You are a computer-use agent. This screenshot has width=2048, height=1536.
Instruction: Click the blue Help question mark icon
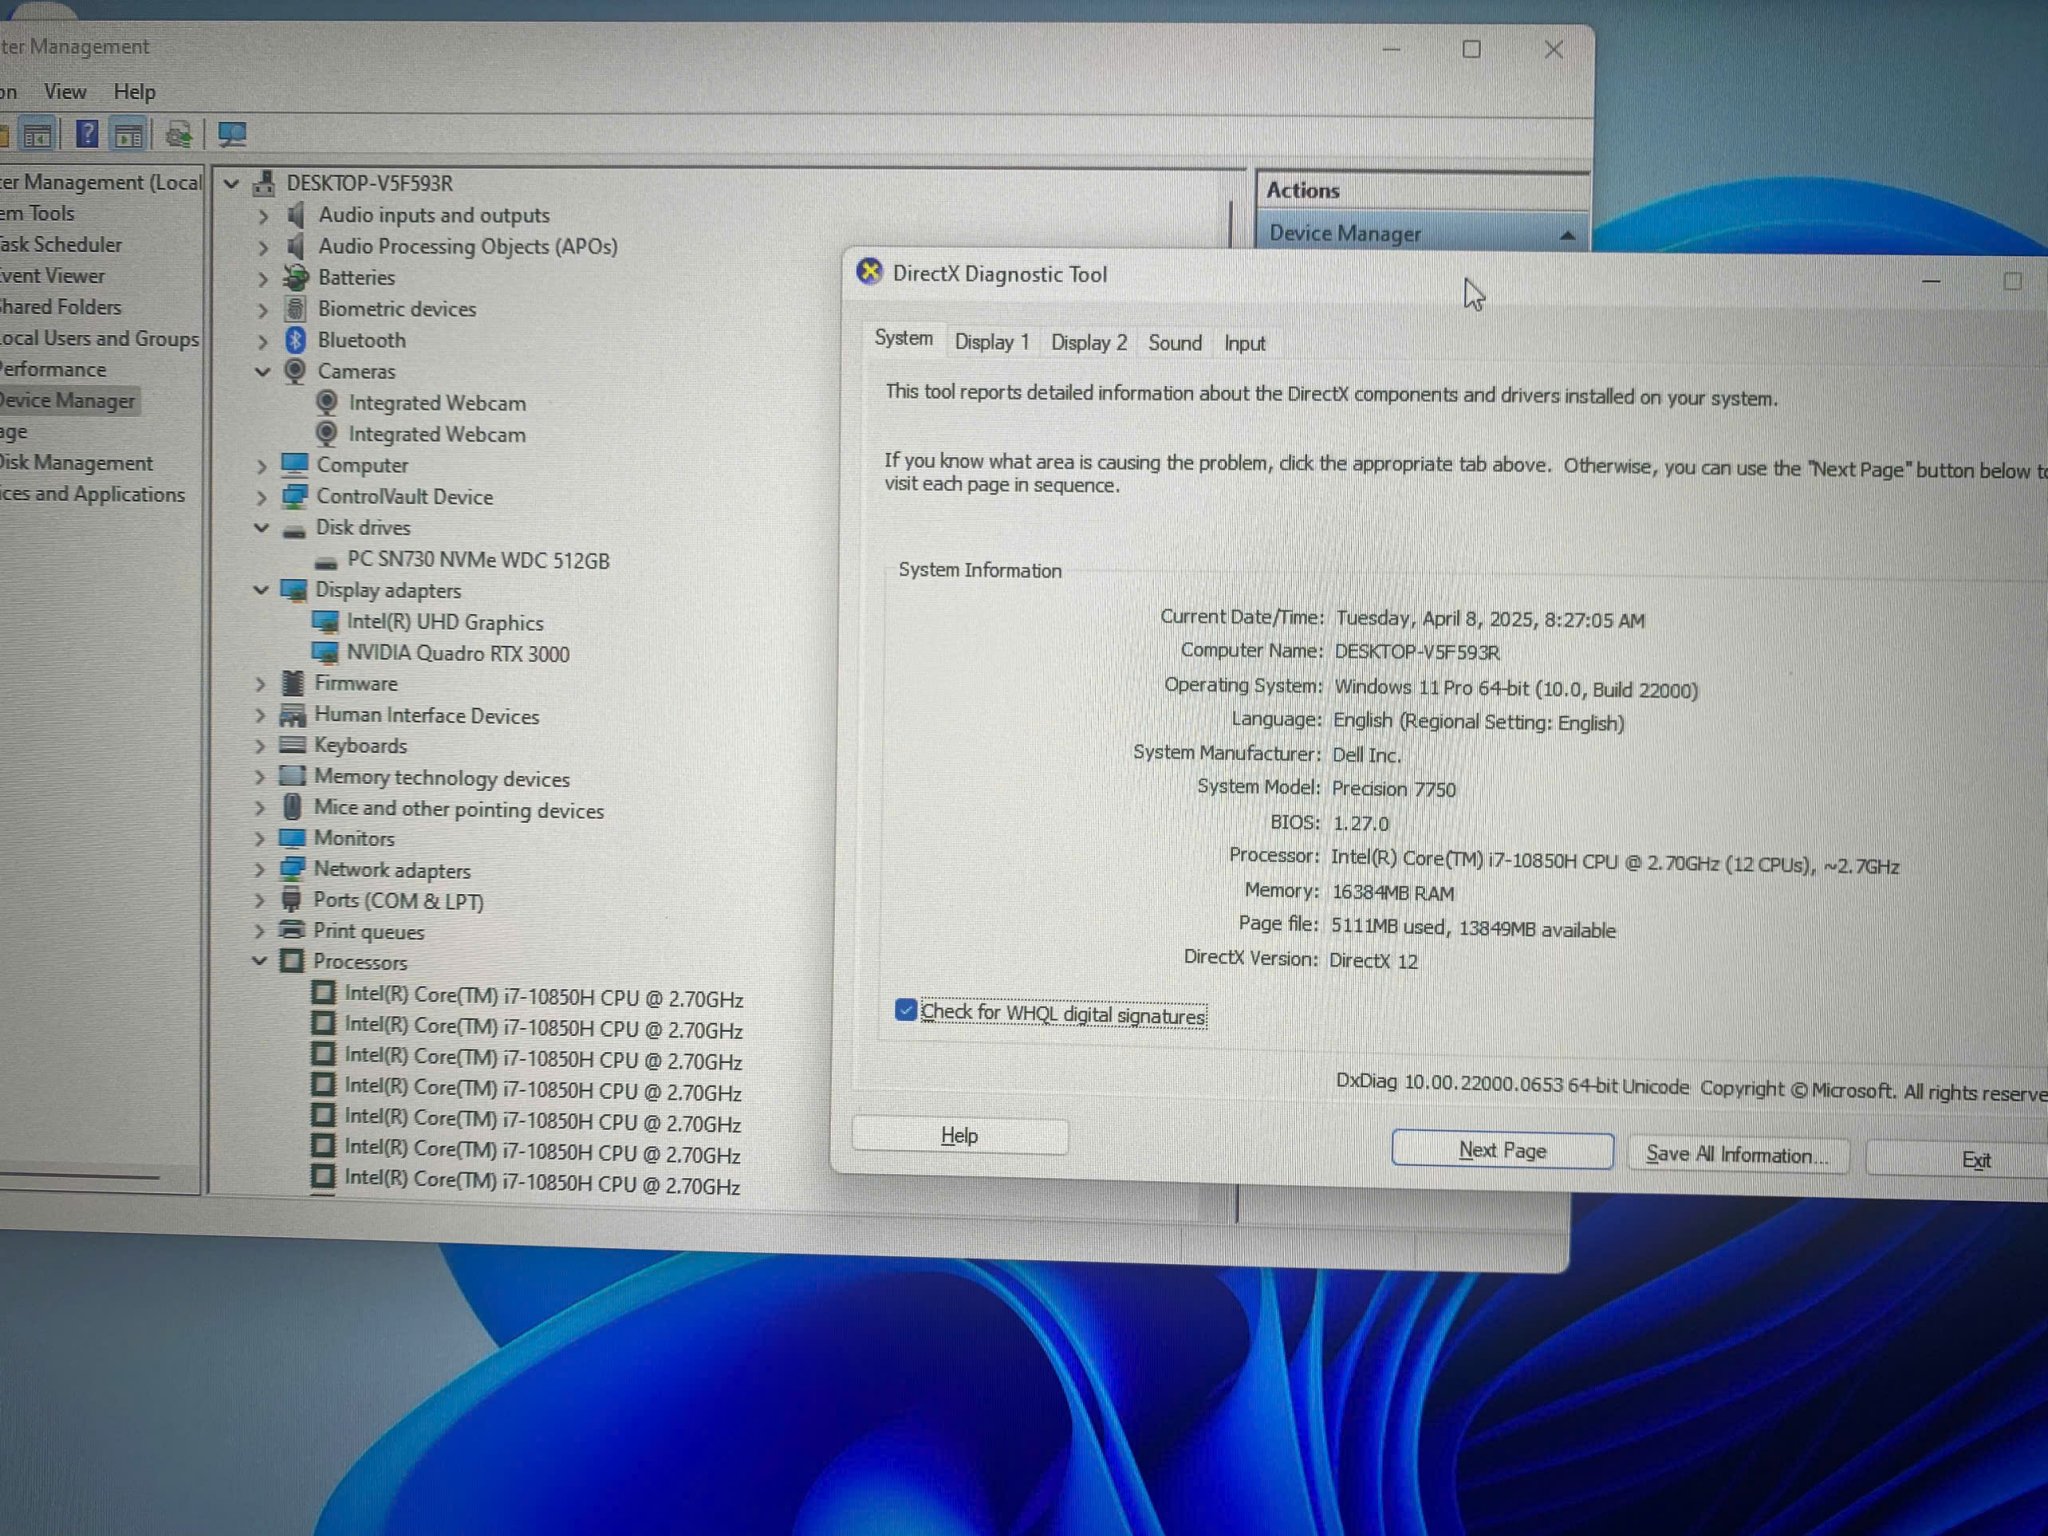[87, 134]
